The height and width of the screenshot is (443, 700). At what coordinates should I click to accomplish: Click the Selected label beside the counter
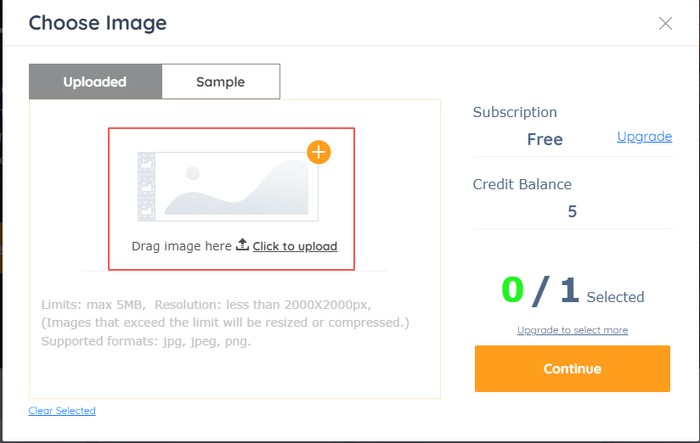click(x=615, y=297)
